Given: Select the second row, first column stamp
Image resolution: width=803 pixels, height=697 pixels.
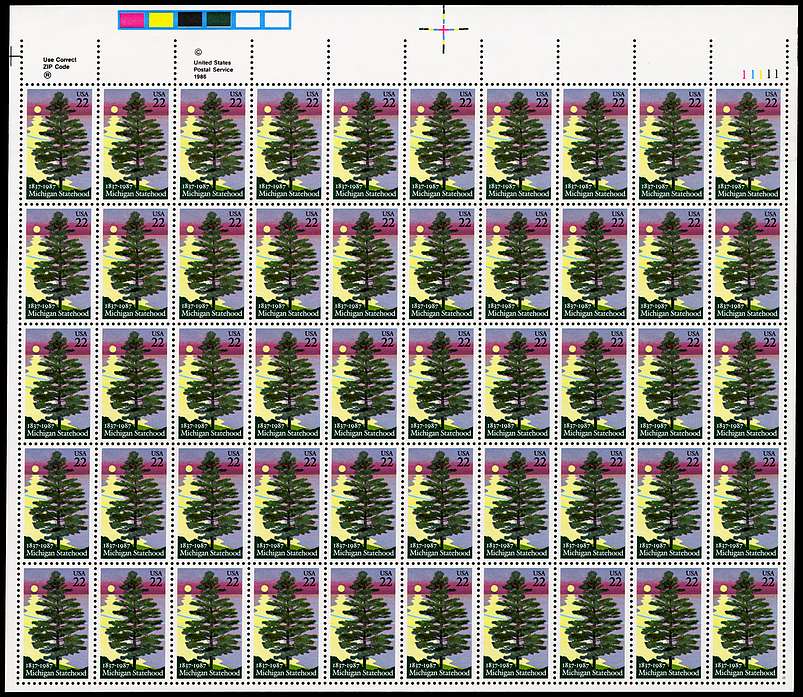Looking at the screenshot, I should tap(59, 262).
